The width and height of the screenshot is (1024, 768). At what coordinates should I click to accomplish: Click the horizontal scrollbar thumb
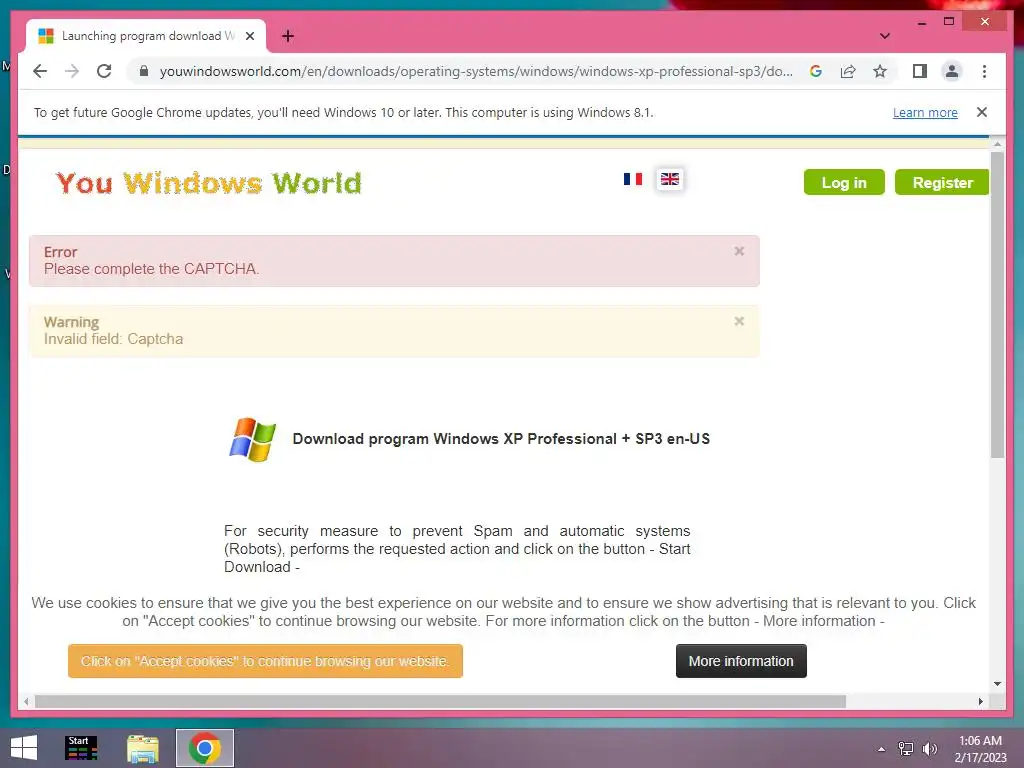click(440, 701)
